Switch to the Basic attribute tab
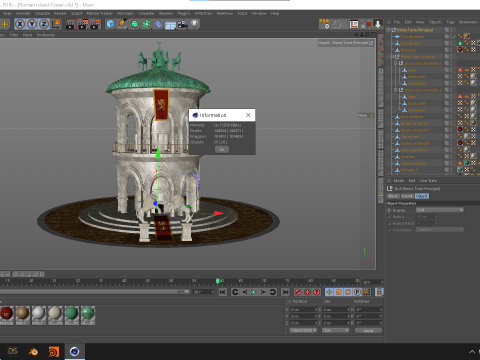 pyautogui.click(x=393, y=196)
